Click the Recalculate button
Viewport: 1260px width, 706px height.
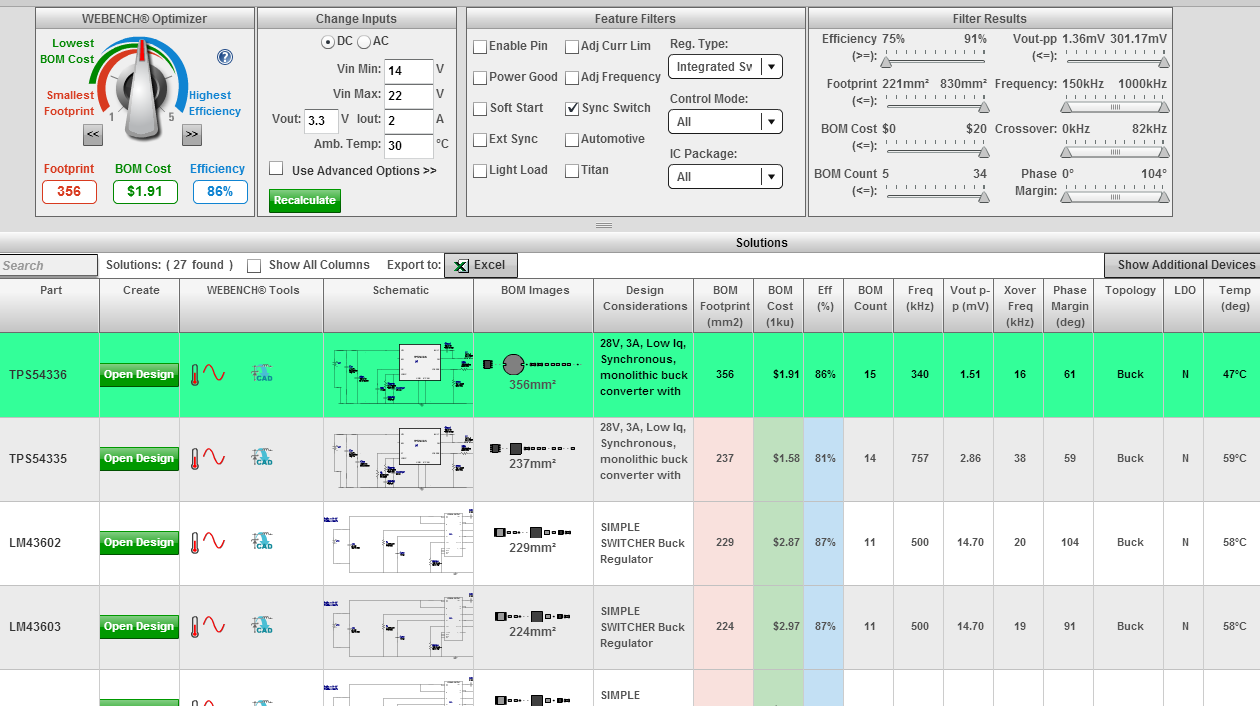(x=305, y=201)
